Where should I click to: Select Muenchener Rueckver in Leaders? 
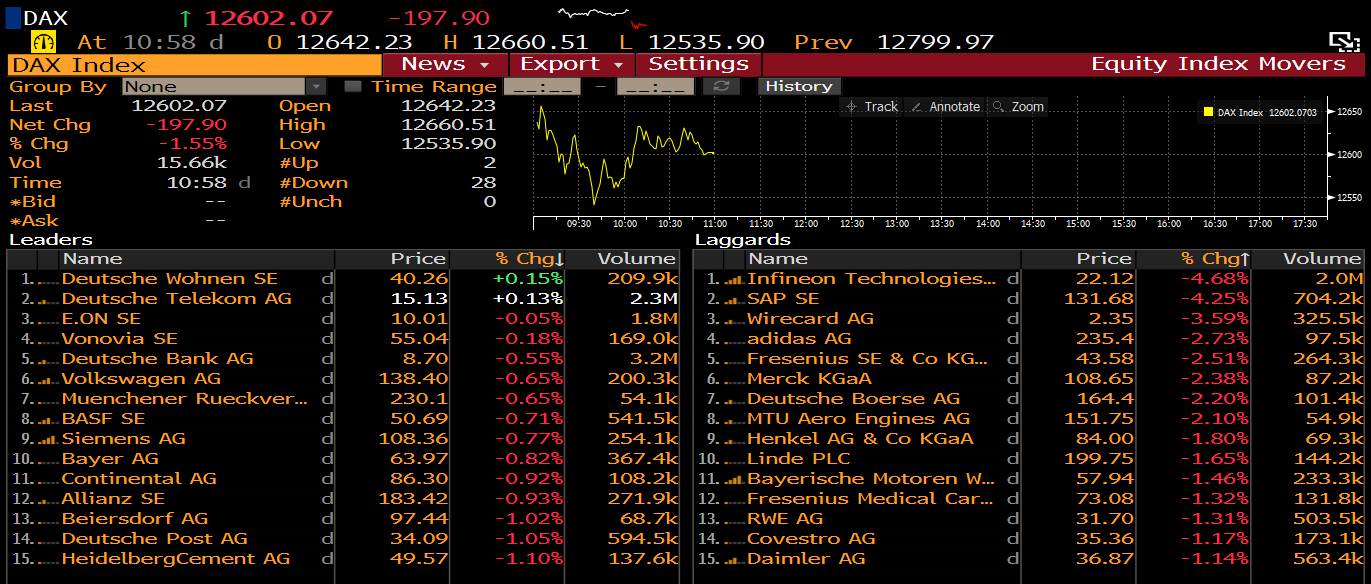coord(343,399)
